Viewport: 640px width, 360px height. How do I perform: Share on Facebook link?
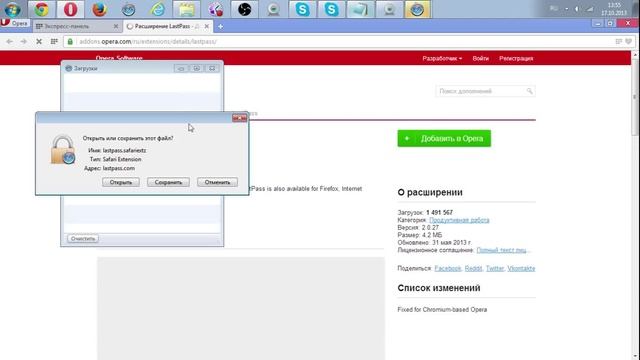point(447,268)
